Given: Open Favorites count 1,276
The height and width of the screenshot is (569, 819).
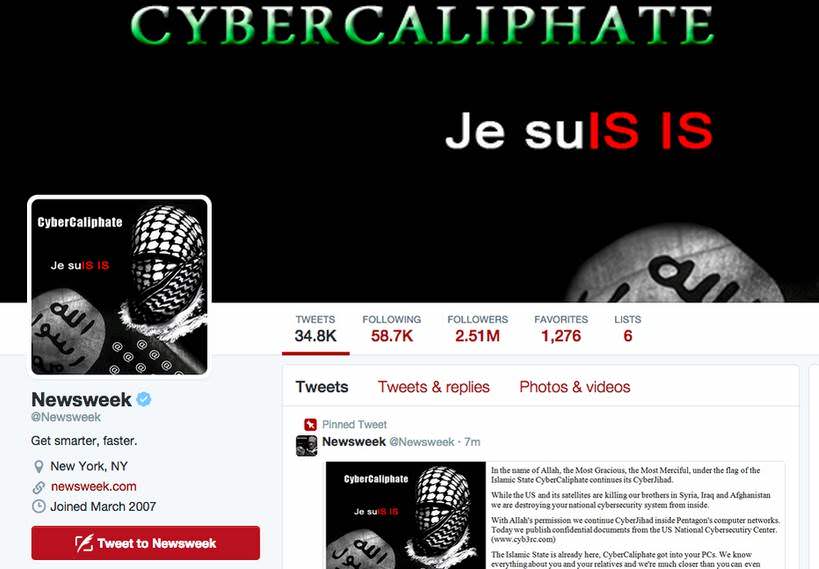Looking at the screenshot, I should [x=561, y=329].
